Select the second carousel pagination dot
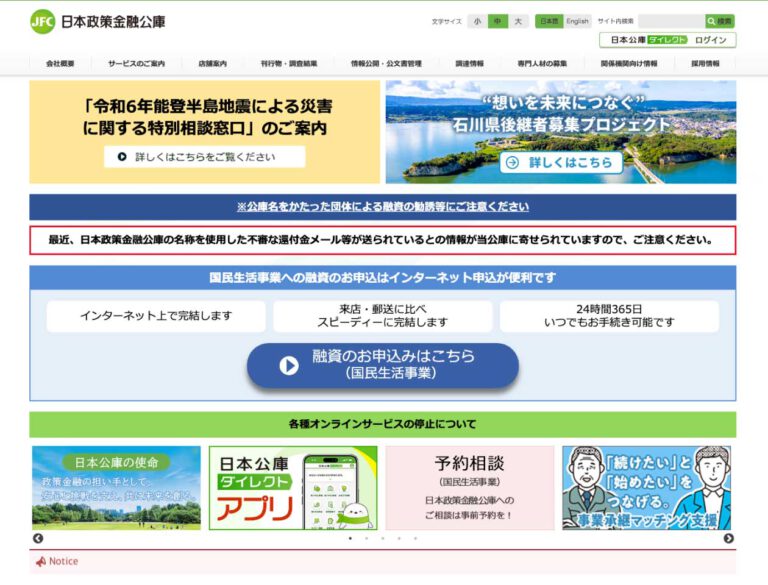The width and height of the screenshot is (768, 585). 366,538
